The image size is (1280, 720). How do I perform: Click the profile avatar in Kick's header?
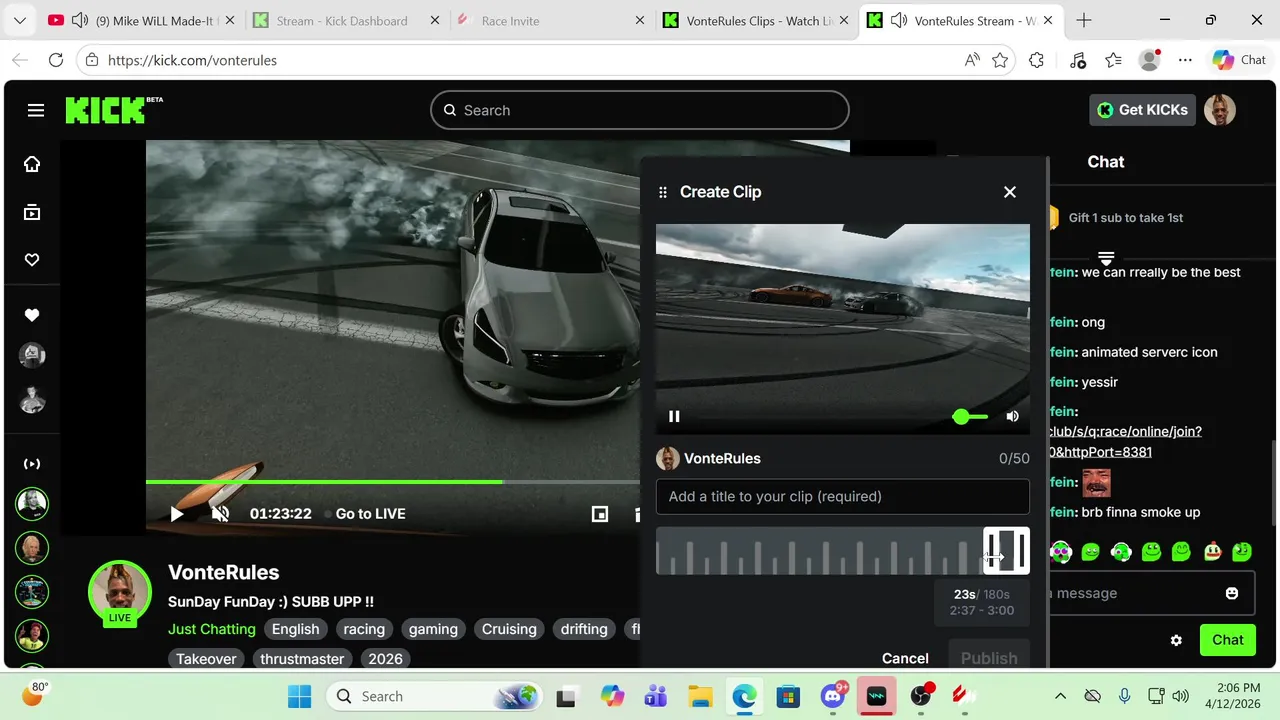click(1220, 110)
